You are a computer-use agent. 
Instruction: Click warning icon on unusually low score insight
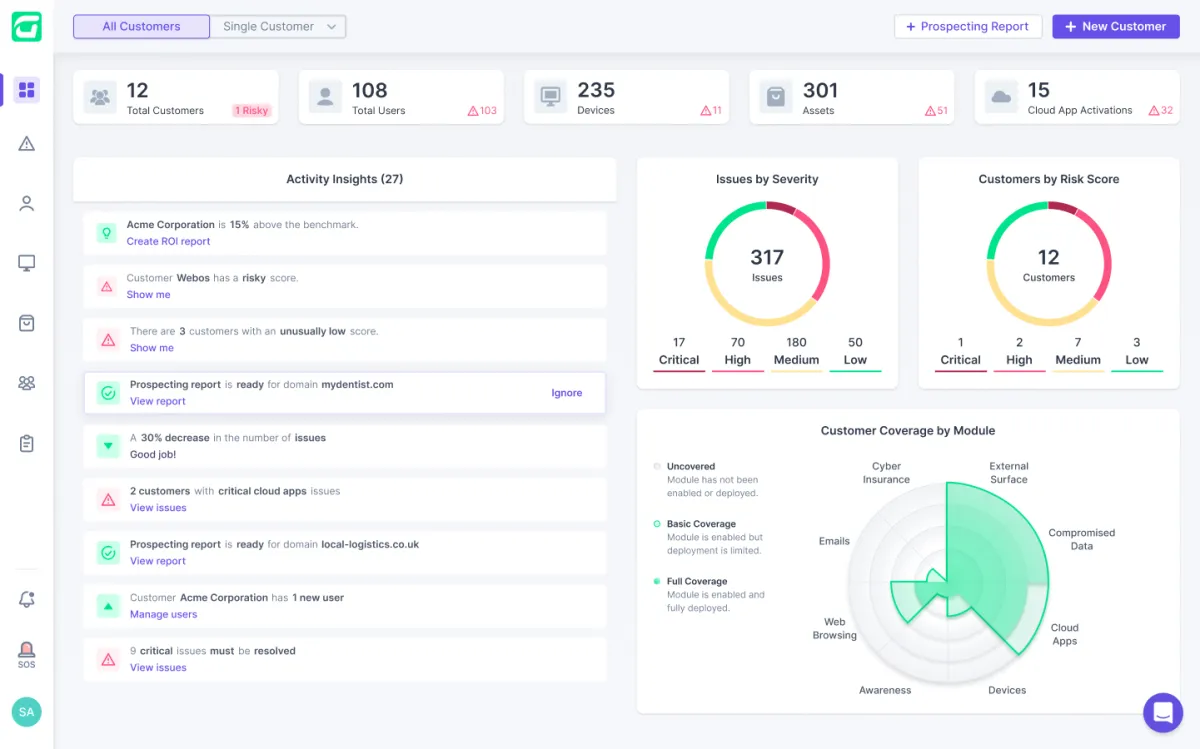(x=108, y=339)
